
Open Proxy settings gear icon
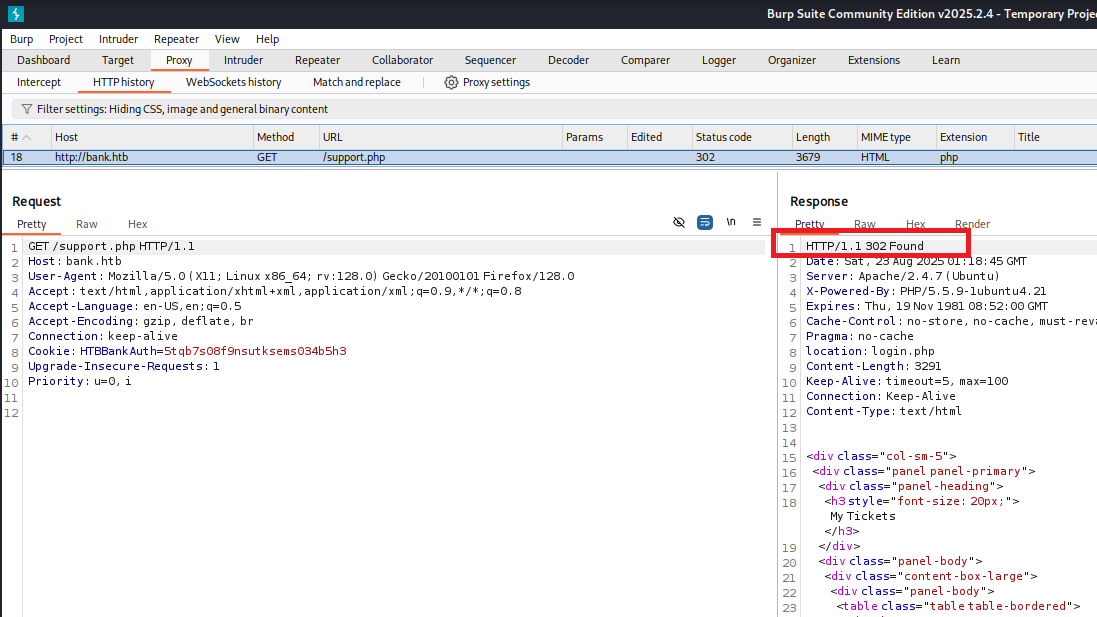click(x=451, y=82)
